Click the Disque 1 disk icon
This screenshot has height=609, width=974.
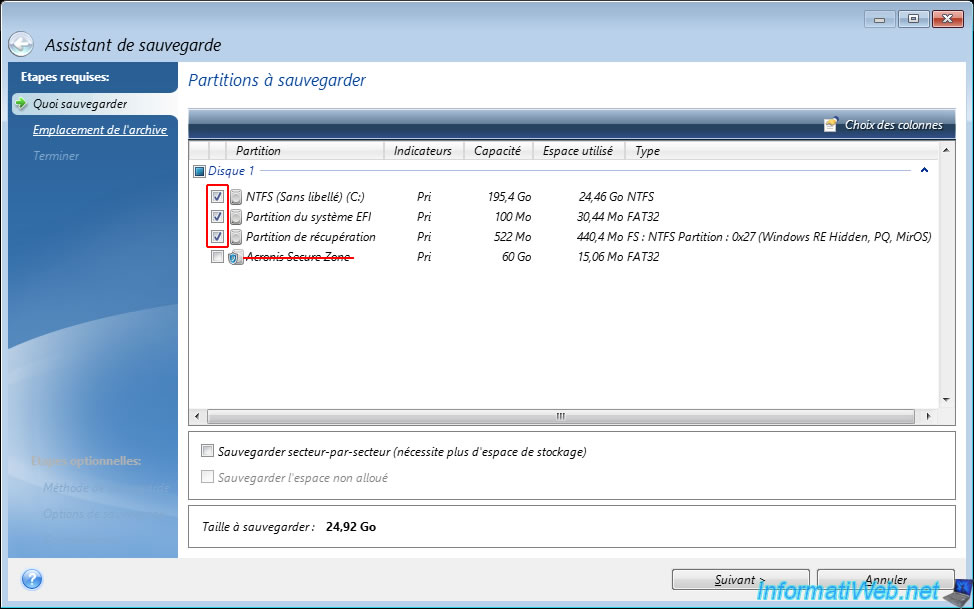coord(200,171)
